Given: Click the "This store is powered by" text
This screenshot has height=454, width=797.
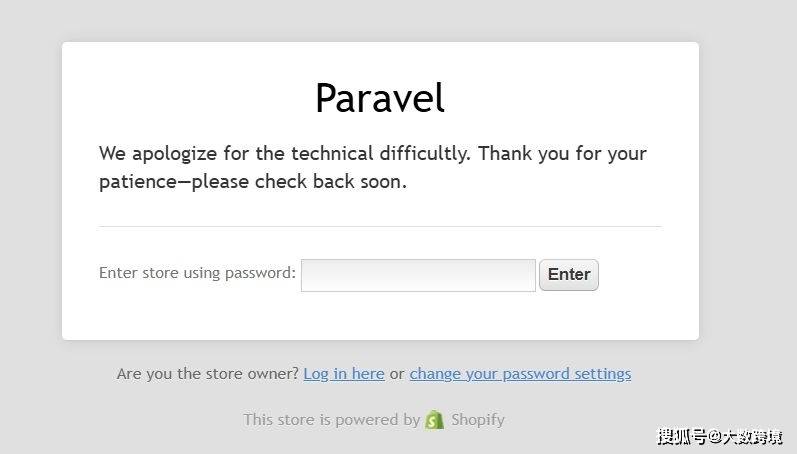Looking at the screenshot, I should coord(332,419).
